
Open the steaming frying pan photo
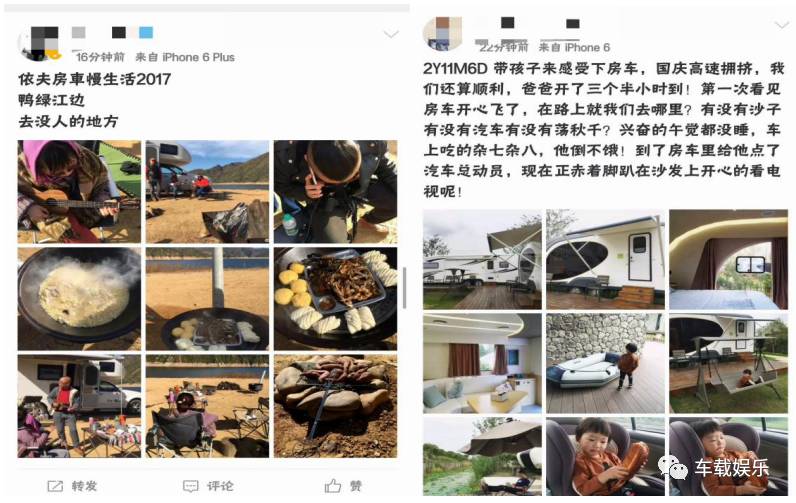79,299
